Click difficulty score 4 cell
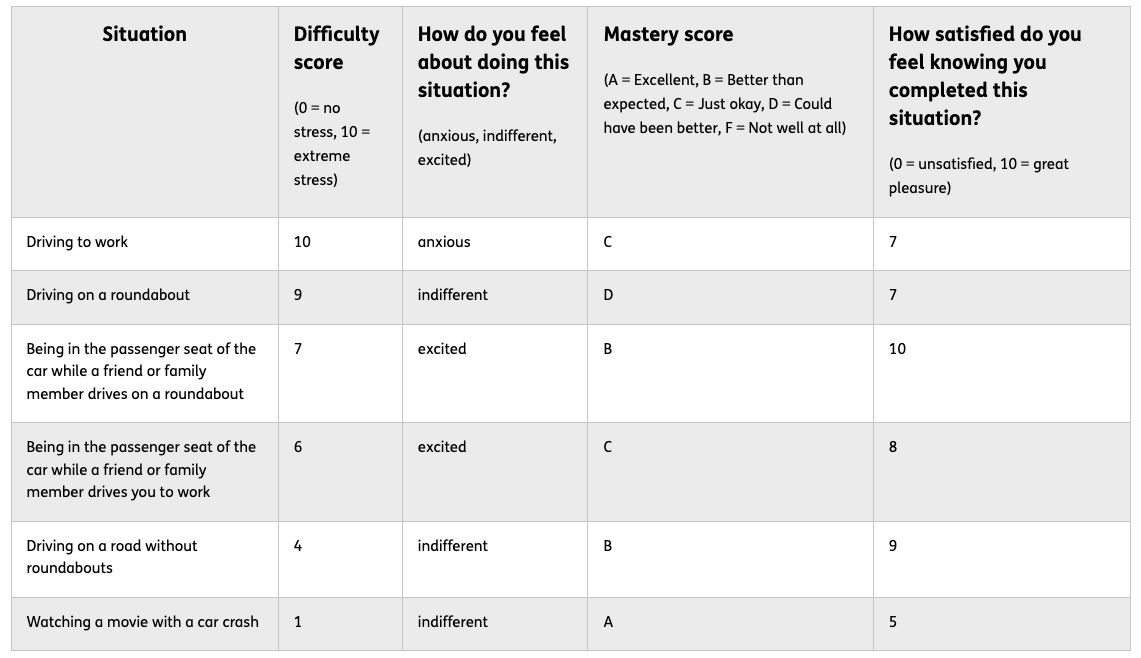This screenshot has width=1141, height=658. click(x=341, y=560)
